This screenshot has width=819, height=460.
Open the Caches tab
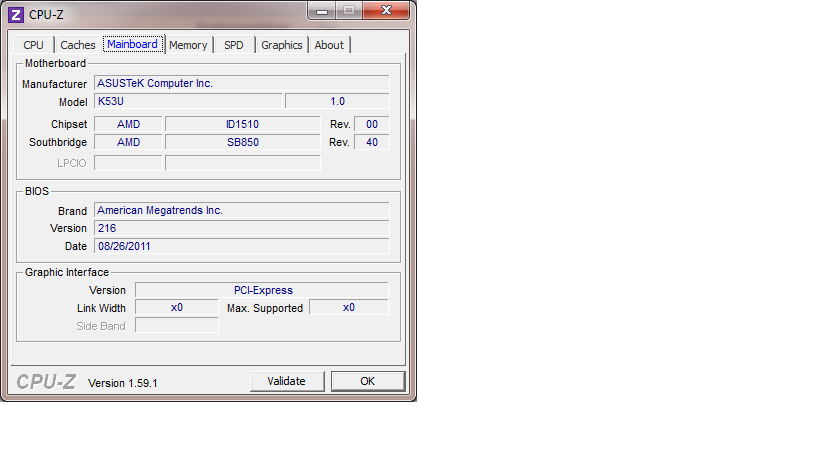pyautogui.click(x=78, y=45)
